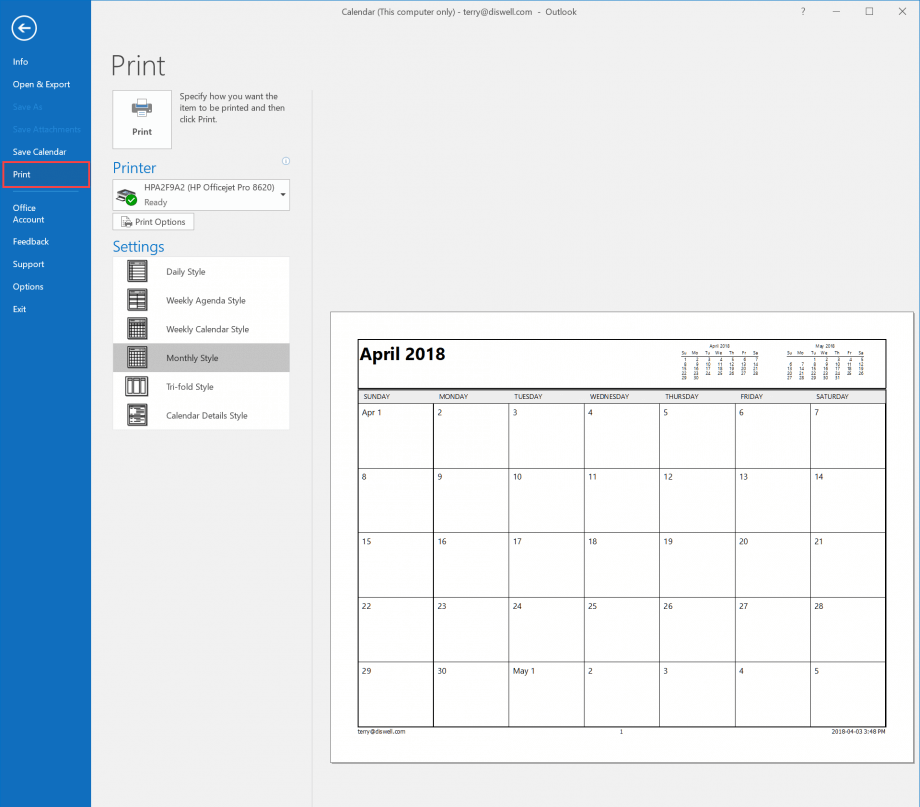Click Exit to close Outlook

click(x=19, y=308)
